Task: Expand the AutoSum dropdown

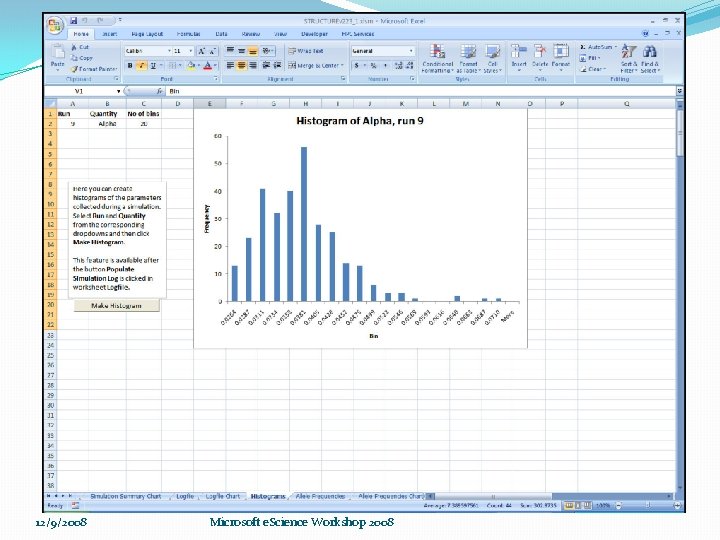Action: [x=615, y=47]
